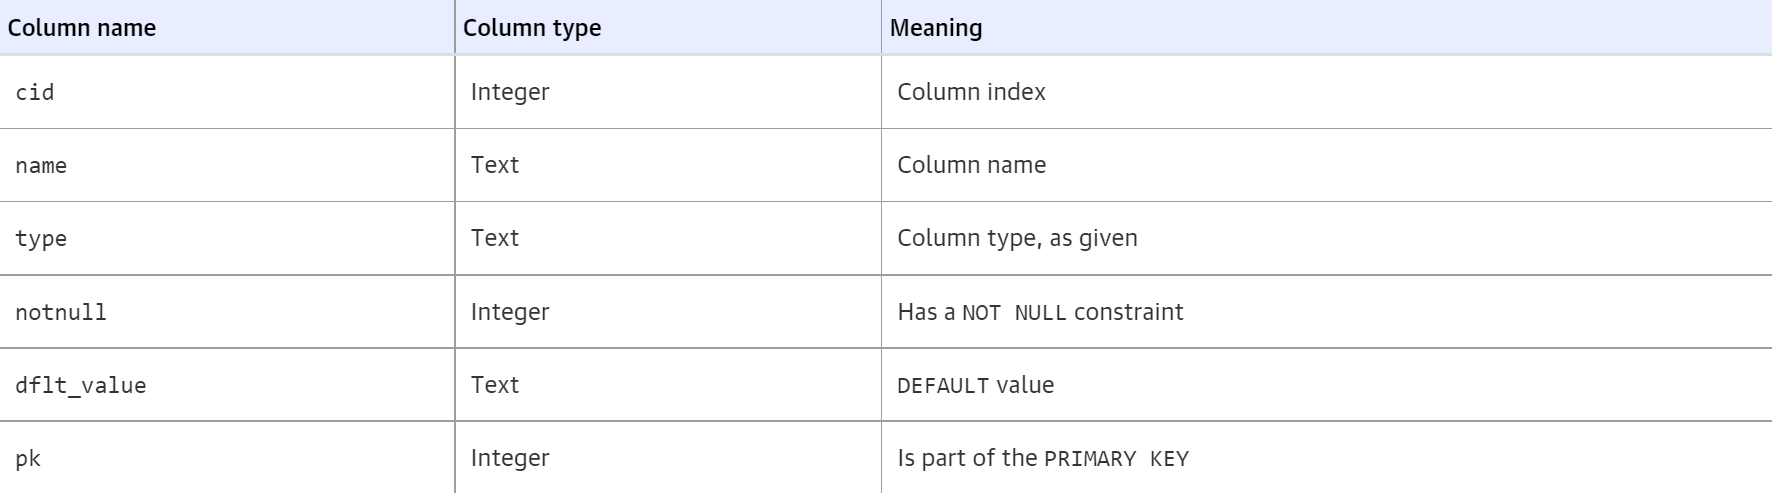Image resolution: width=1772 pixels, height=493 pixels.
Task: Select the "name" column name cell
Action: (227, 165)
